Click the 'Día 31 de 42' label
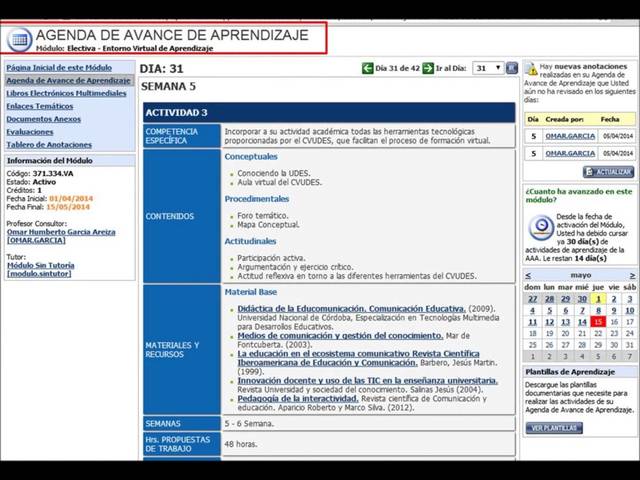Image resolution: width=640 pixels, height=480 pixels. click(398, 68)
